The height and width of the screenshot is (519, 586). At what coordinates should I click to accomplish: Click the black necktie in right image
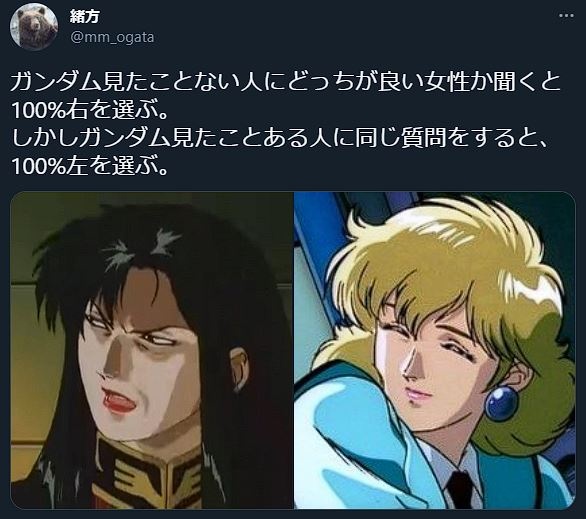coord(460,489)
